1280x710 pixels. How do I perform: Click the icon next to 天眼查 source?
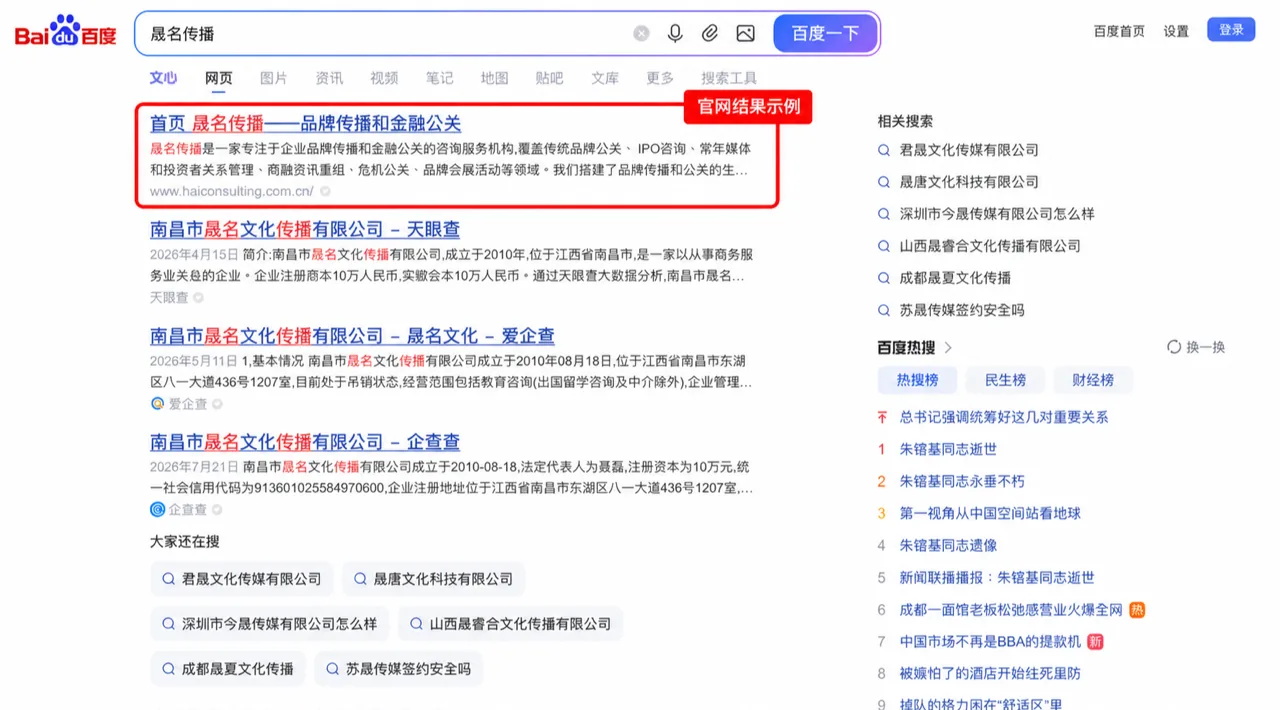tap(198, 297)
